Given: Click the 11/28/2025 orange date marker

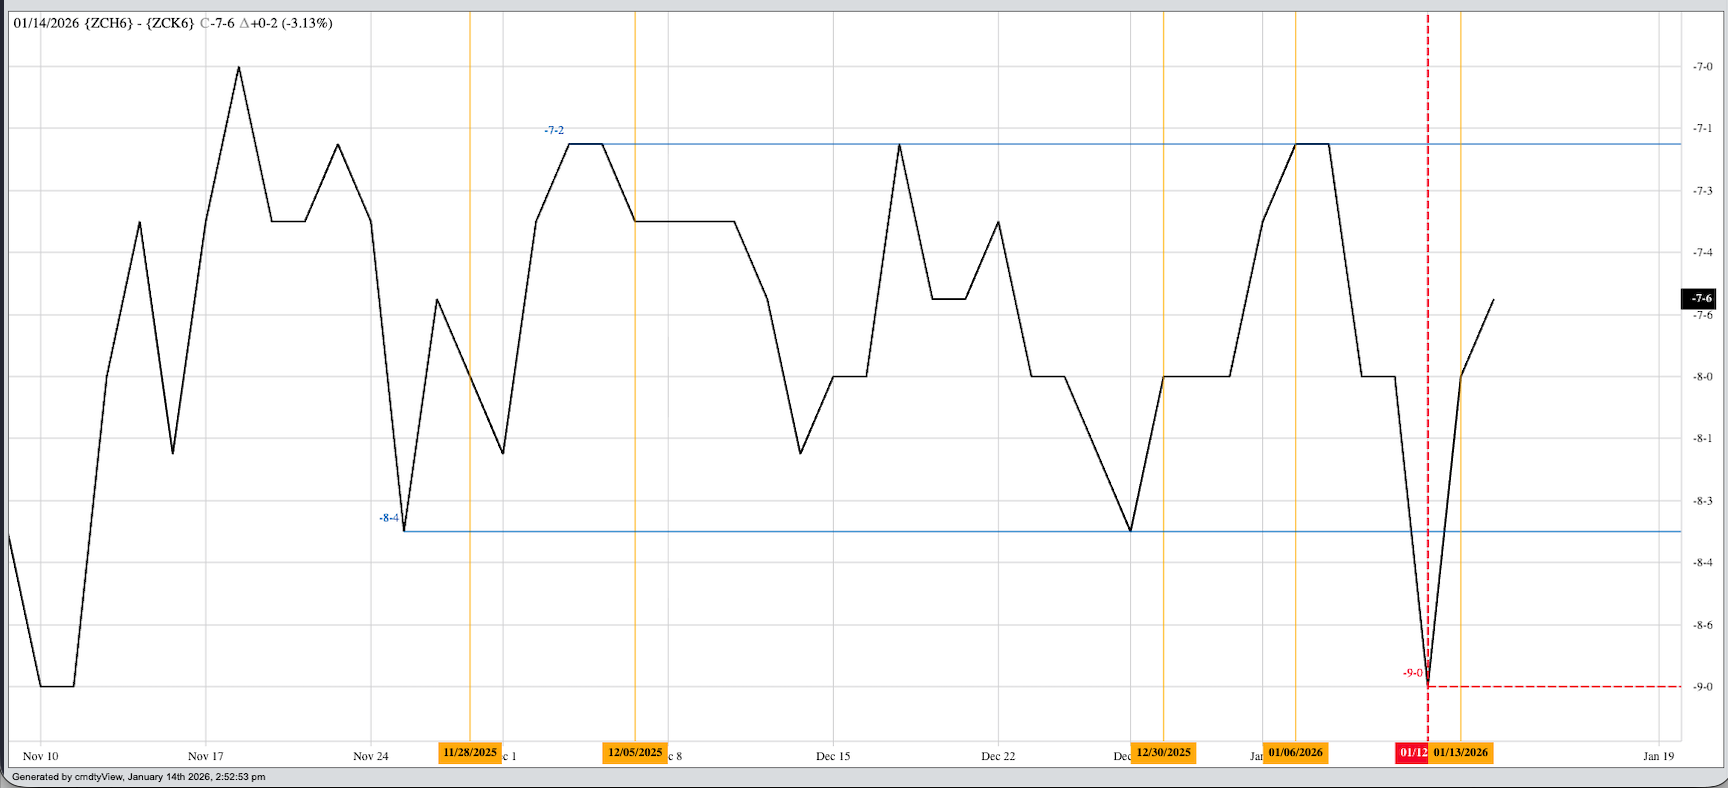Looking at the screenshot, I should click(469, 753).
